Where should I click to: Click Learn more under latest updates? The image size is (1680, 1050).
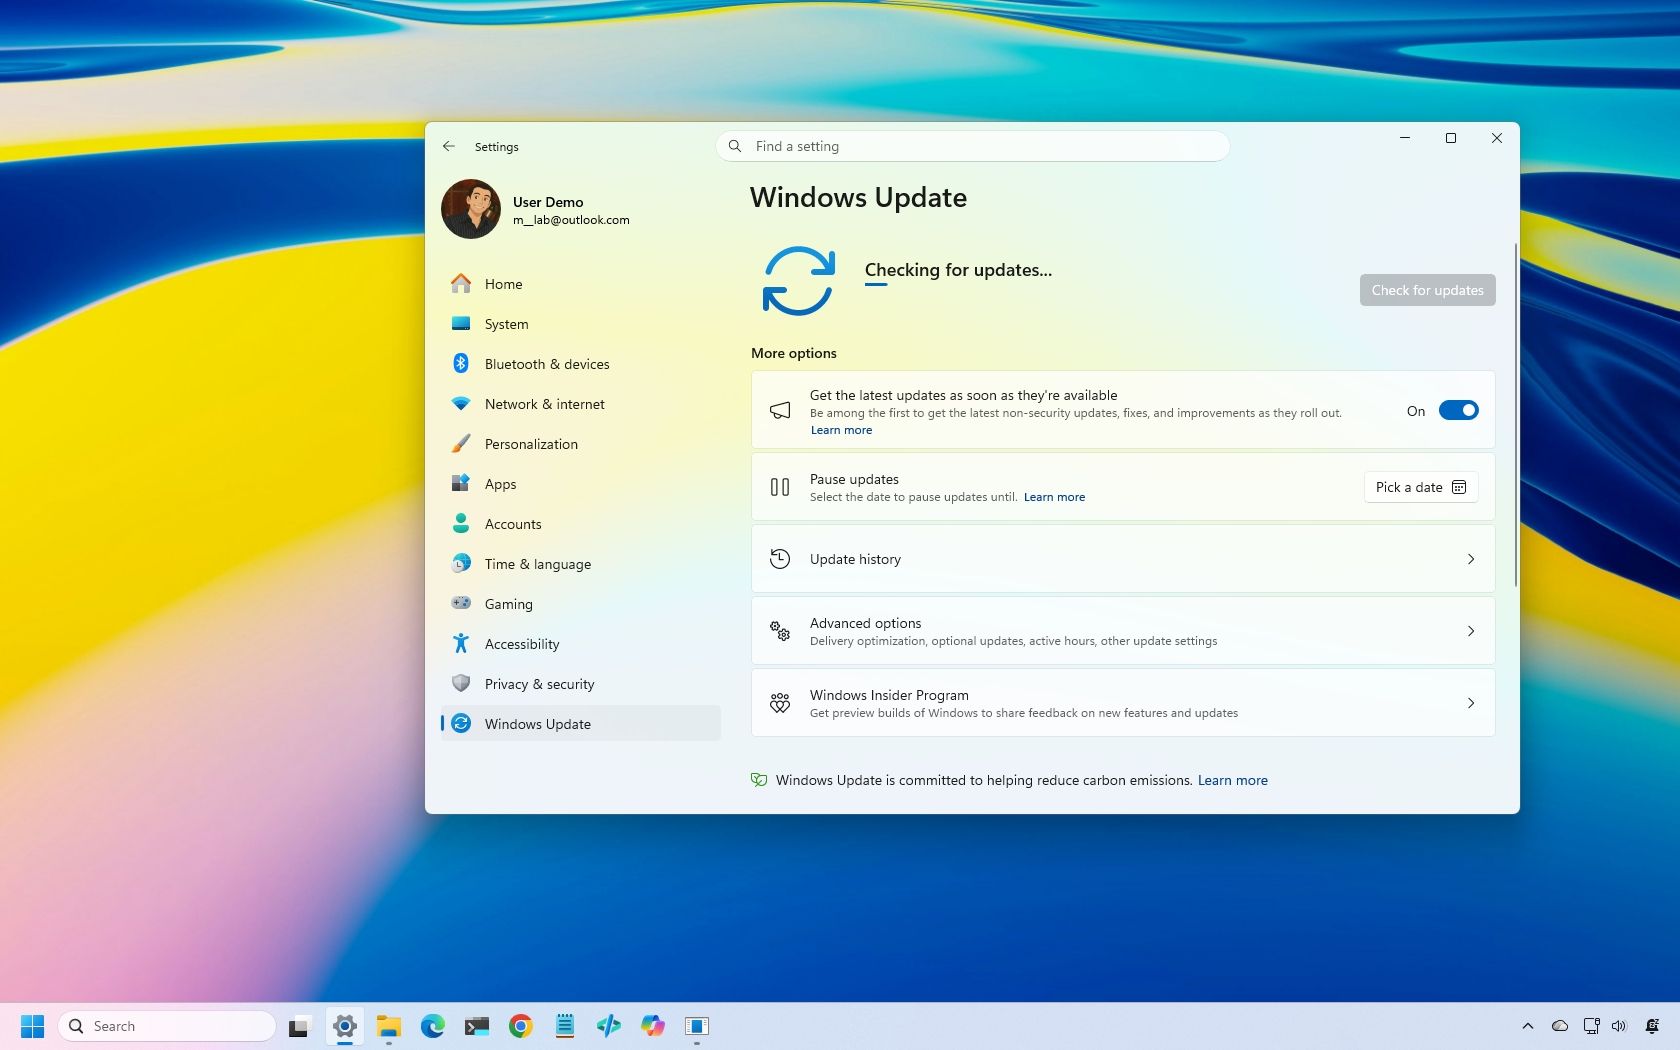841,430
